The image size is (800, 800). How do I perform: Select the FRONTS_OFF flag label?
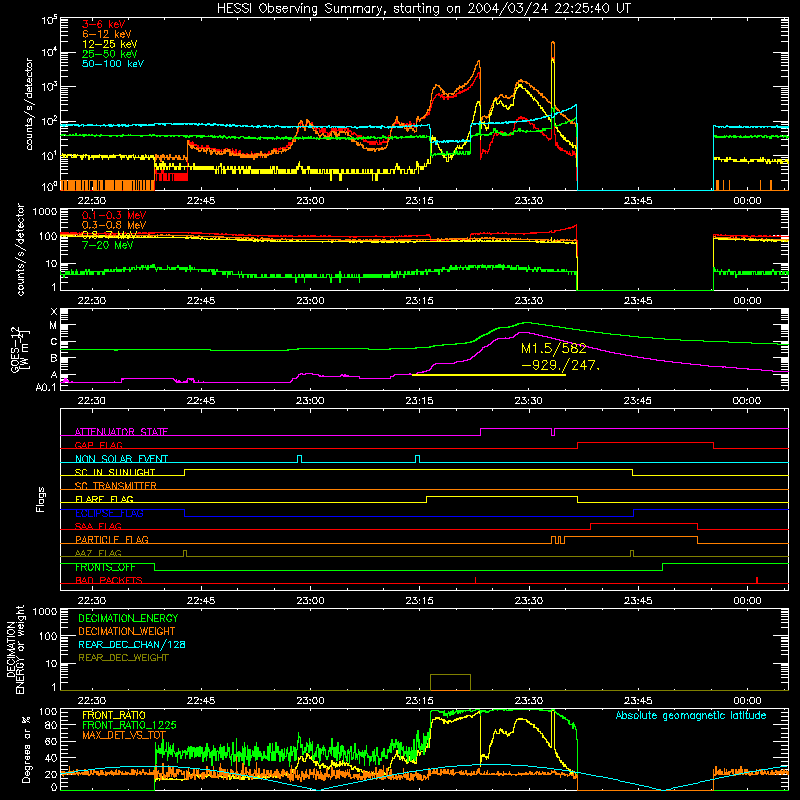[105, 567]
